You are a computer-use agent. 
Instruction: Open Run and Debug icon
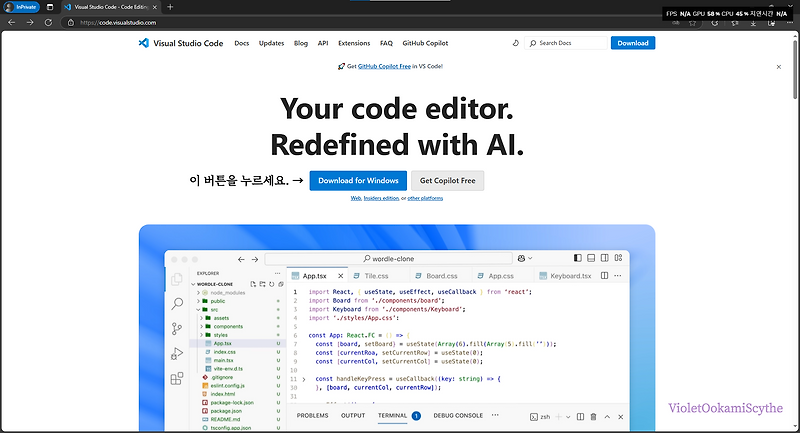[x=177, y=353]
